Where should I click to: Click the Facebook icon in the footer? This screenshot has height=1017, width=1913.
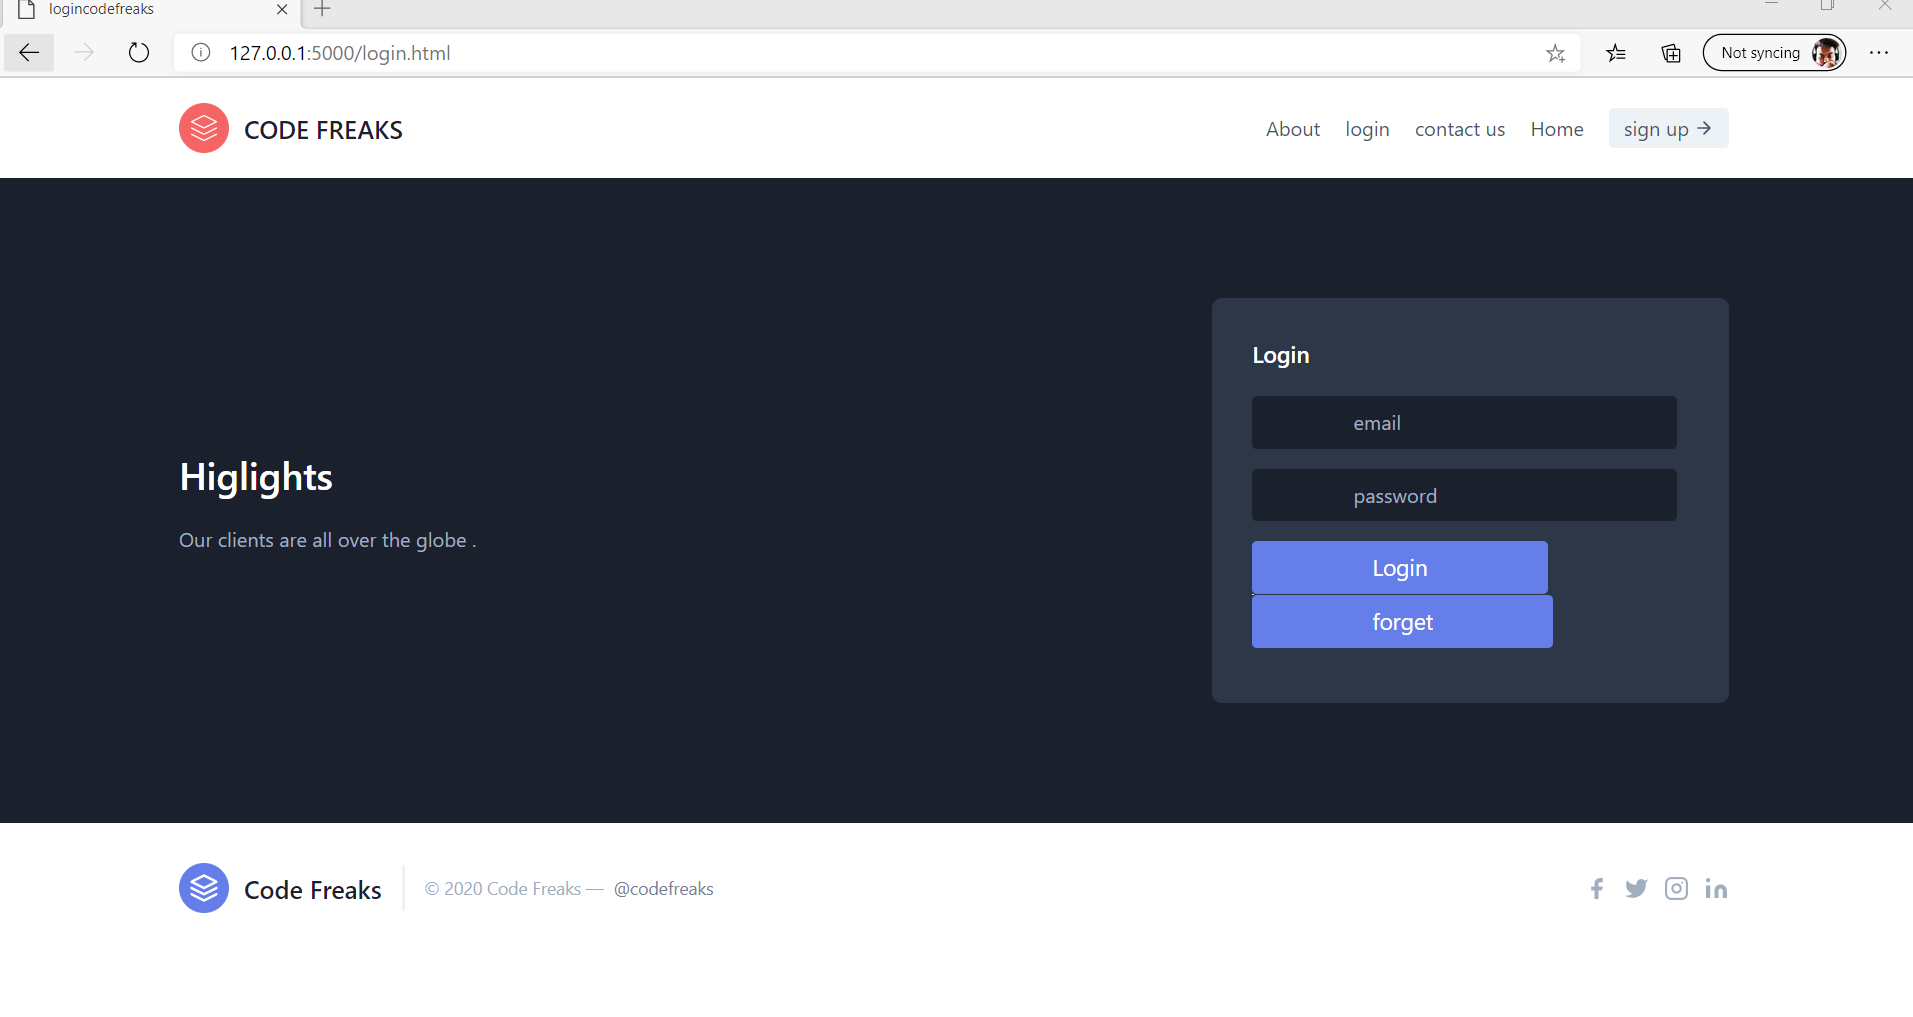(1596, 888)
